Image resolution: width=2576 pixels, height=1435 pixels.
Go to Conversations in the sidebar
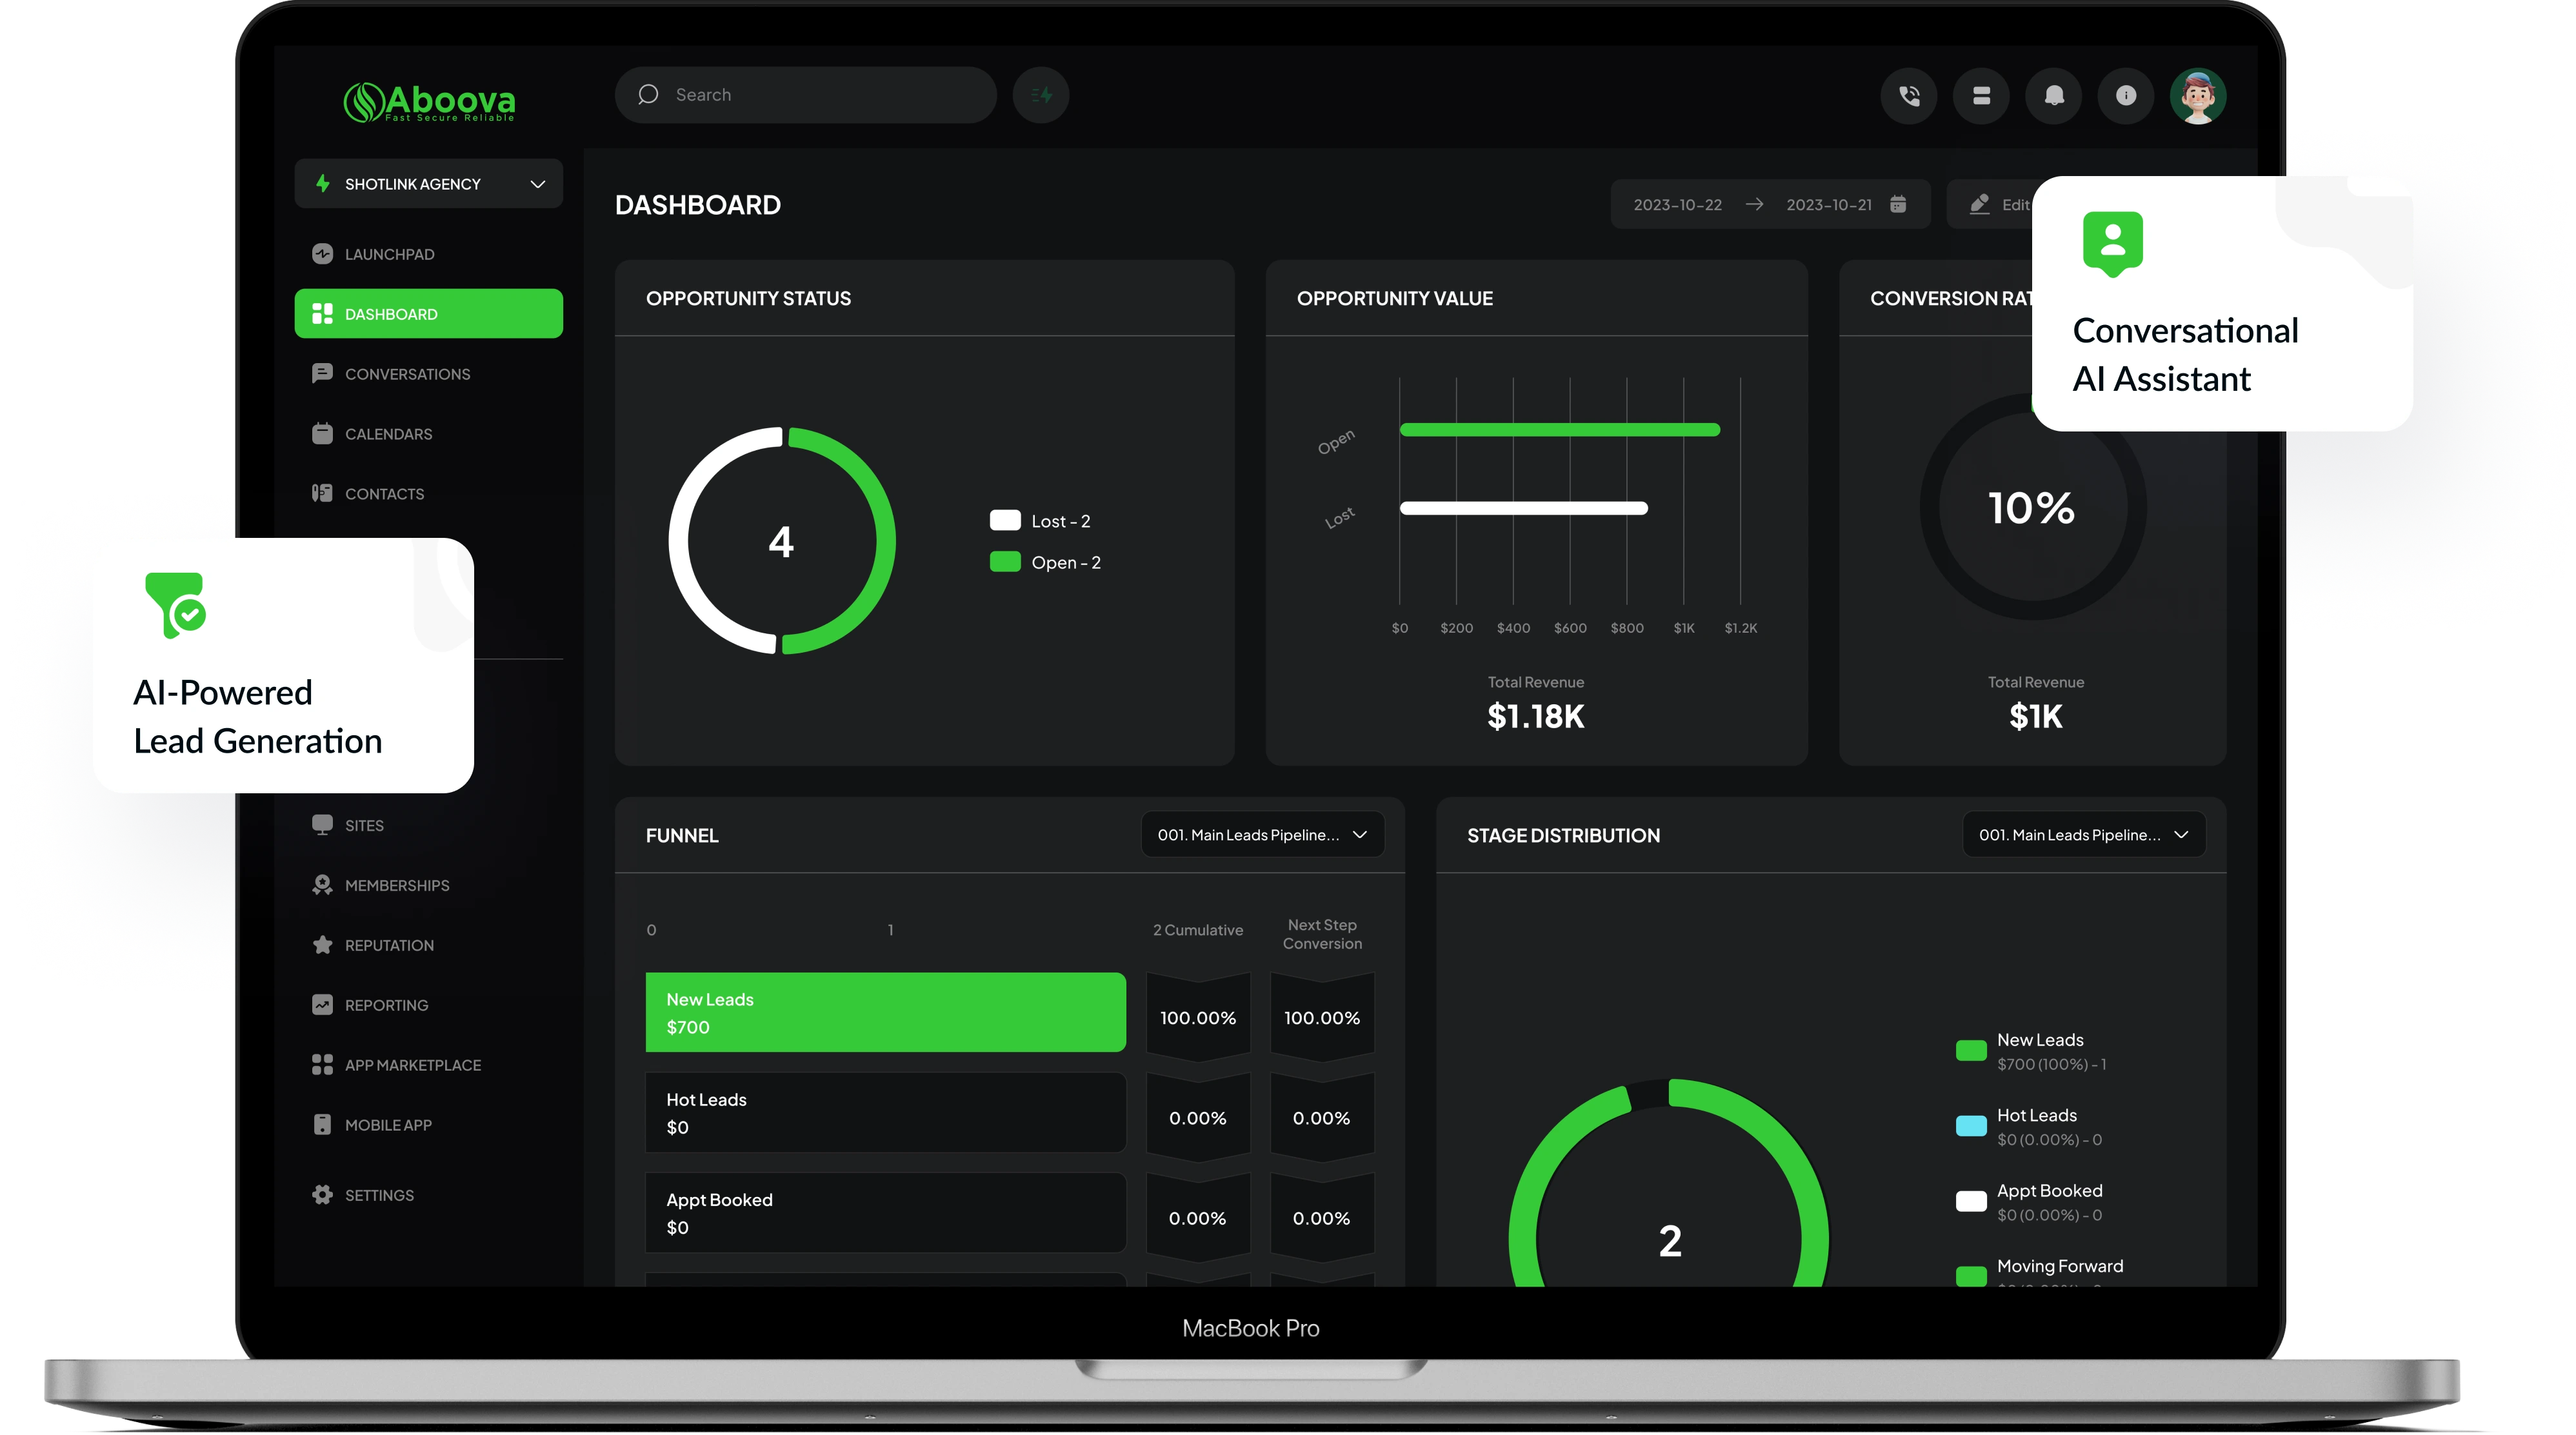[406, 374]
